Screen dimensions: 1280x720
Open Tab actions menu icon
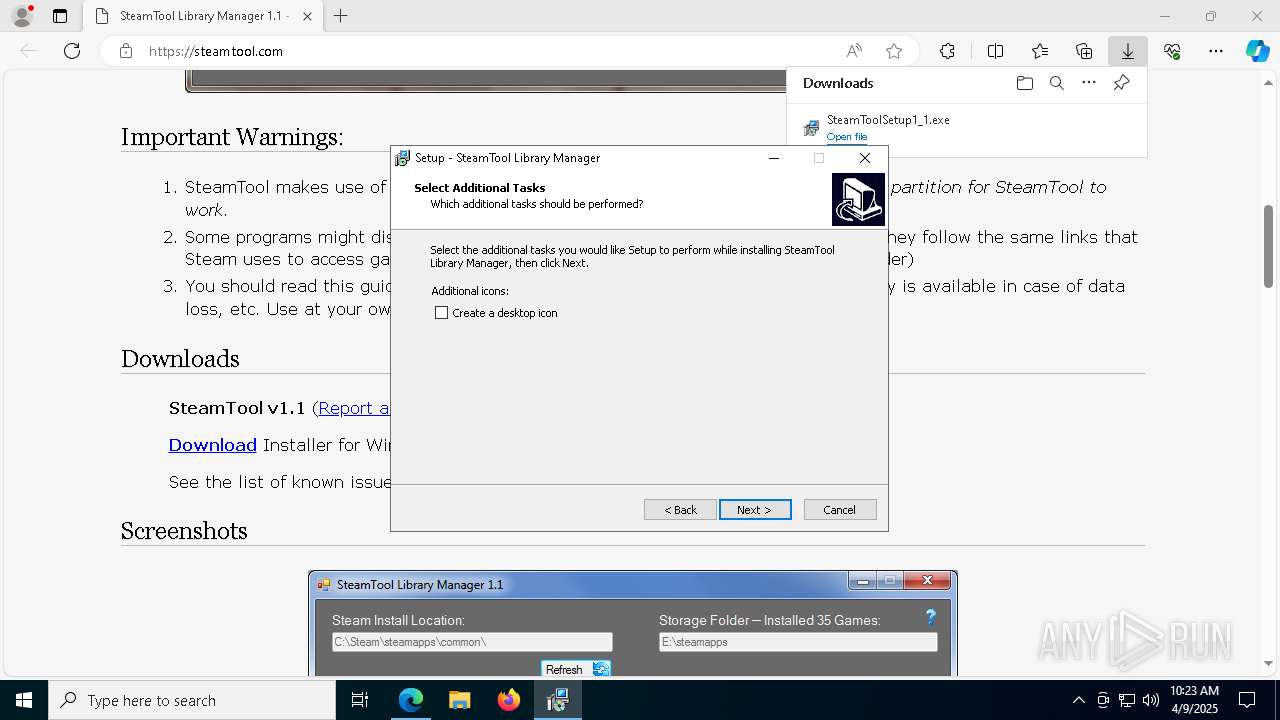[60, 16]
